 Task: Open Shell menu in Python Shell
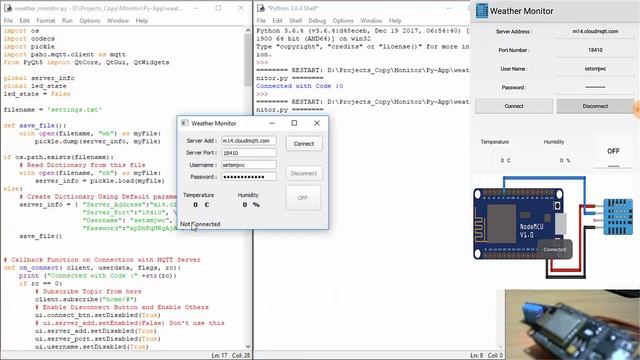[296, 20]
